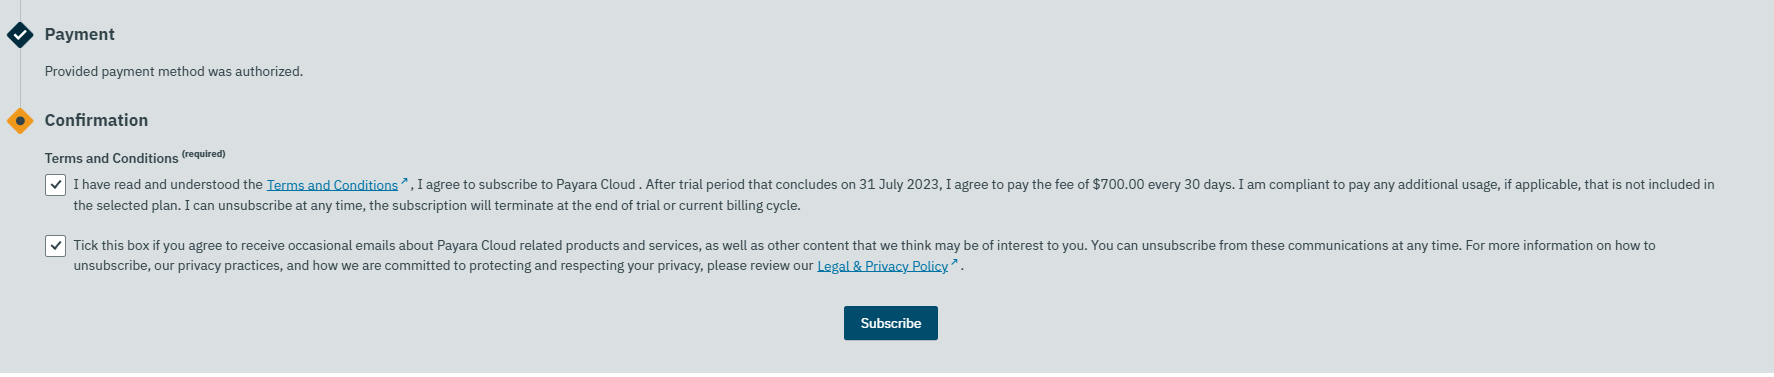The width and height of the screenshot is (1774, 377).
Task: Select the Confirmation step heading
Action: pos(96,120)
